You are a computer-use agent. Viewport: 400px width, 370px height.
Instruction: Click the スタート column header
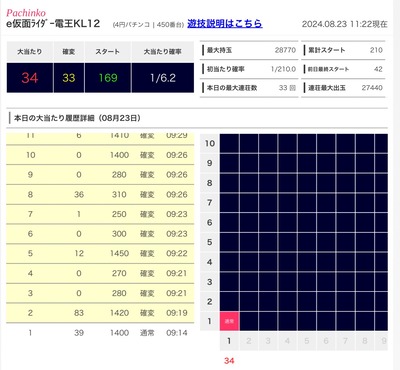108,52
